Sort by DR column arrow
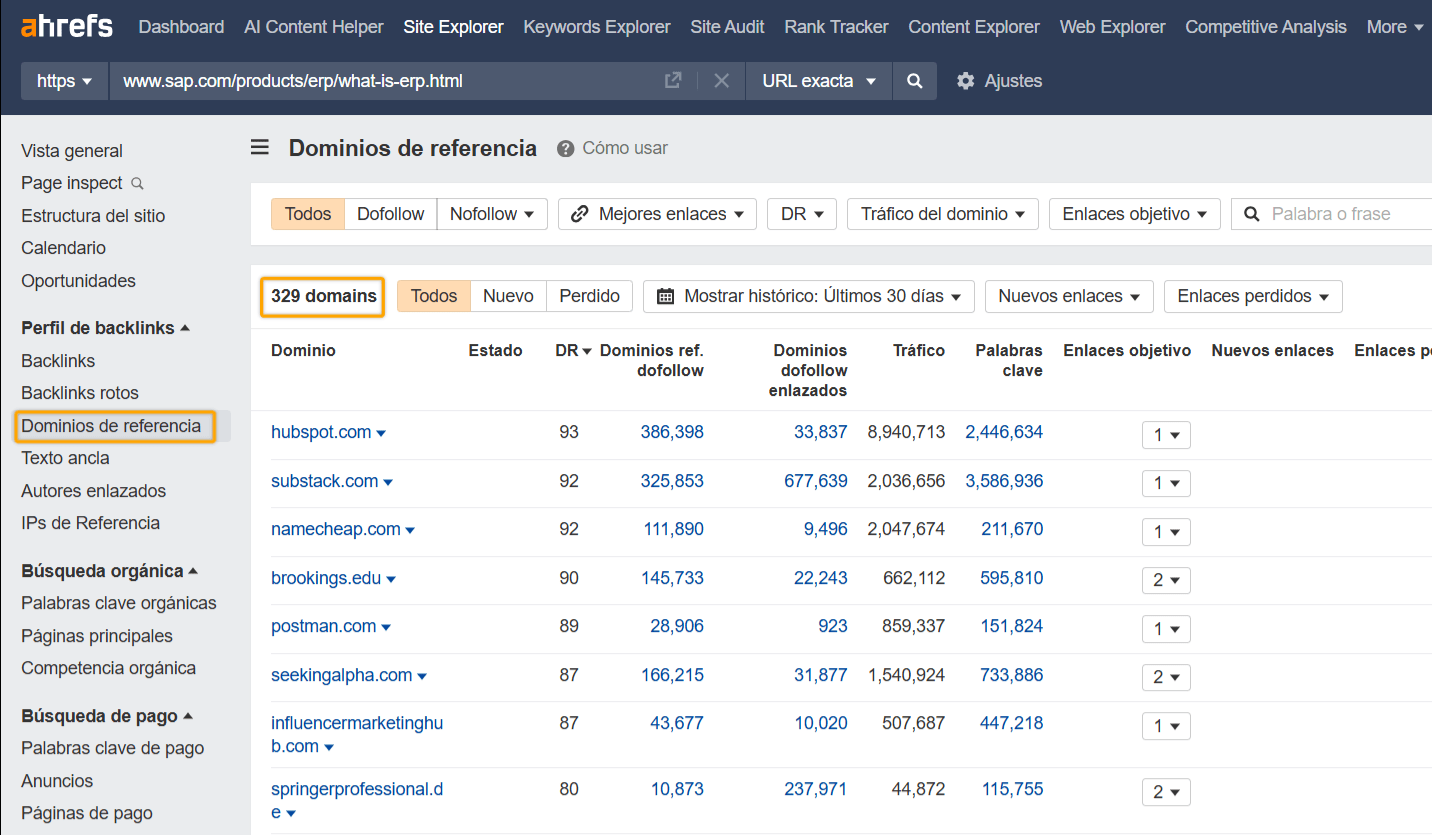Viewport: 1432px width, 835px height. point(587,351)
